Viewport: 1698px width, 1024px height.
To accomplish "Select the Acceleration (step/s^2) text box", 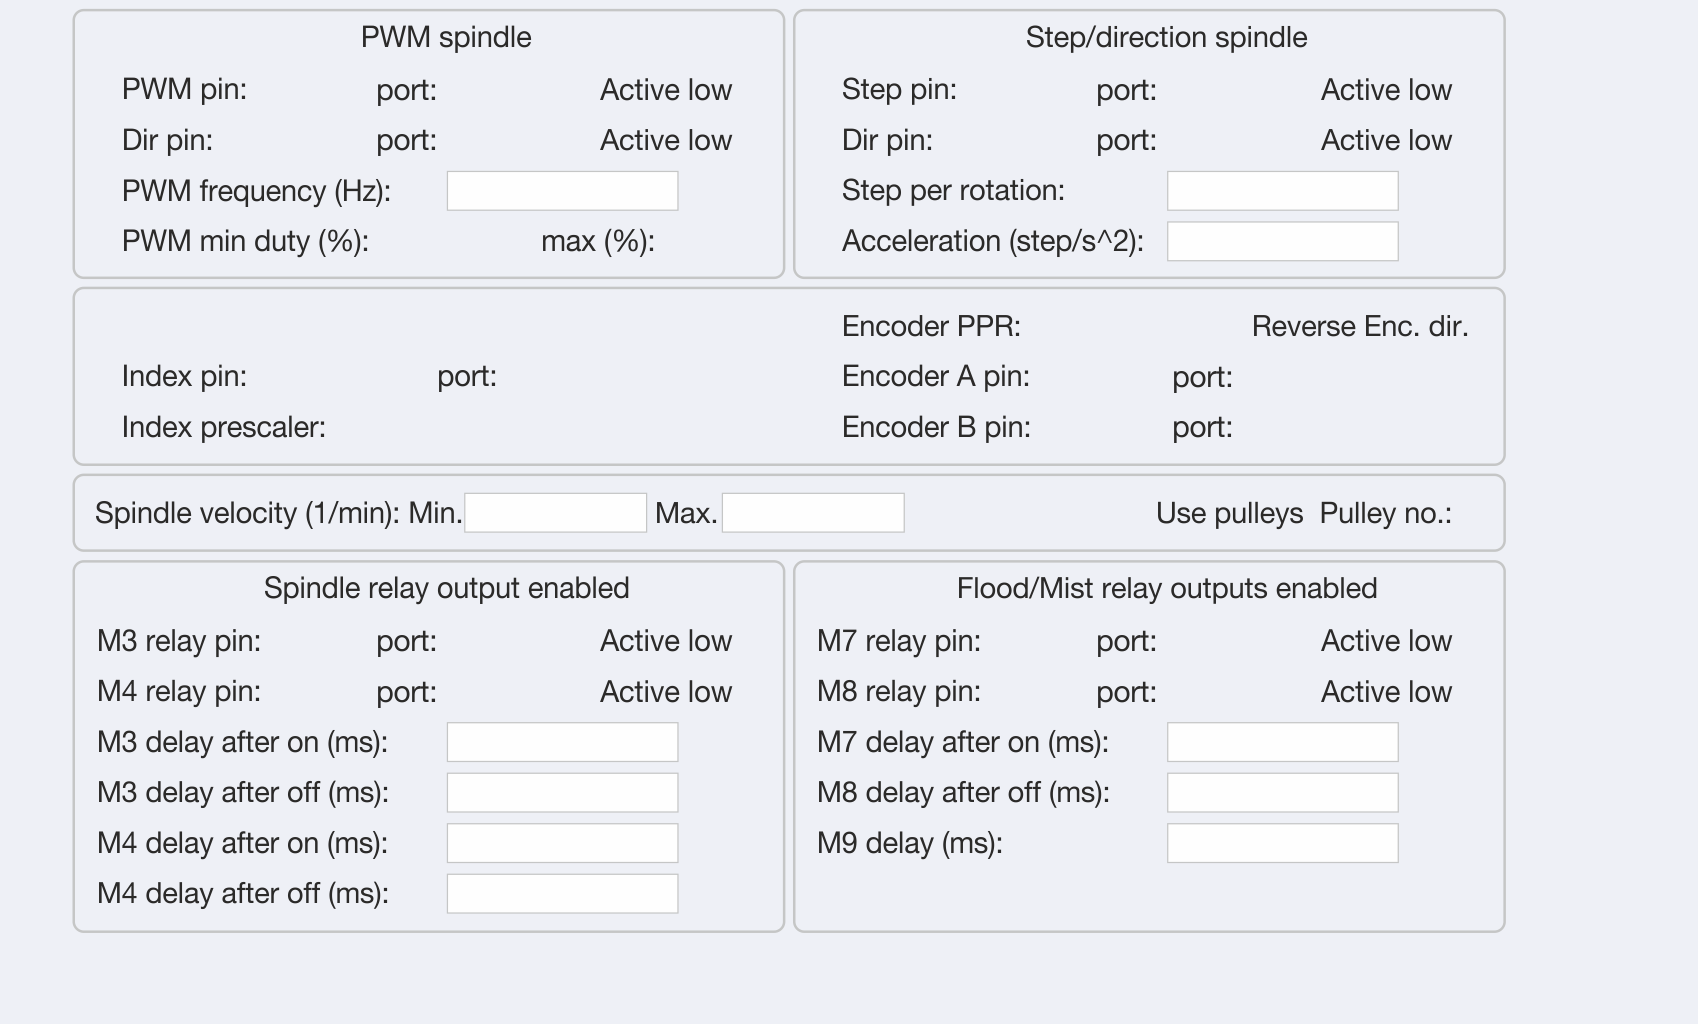I will coord(1282,242).
